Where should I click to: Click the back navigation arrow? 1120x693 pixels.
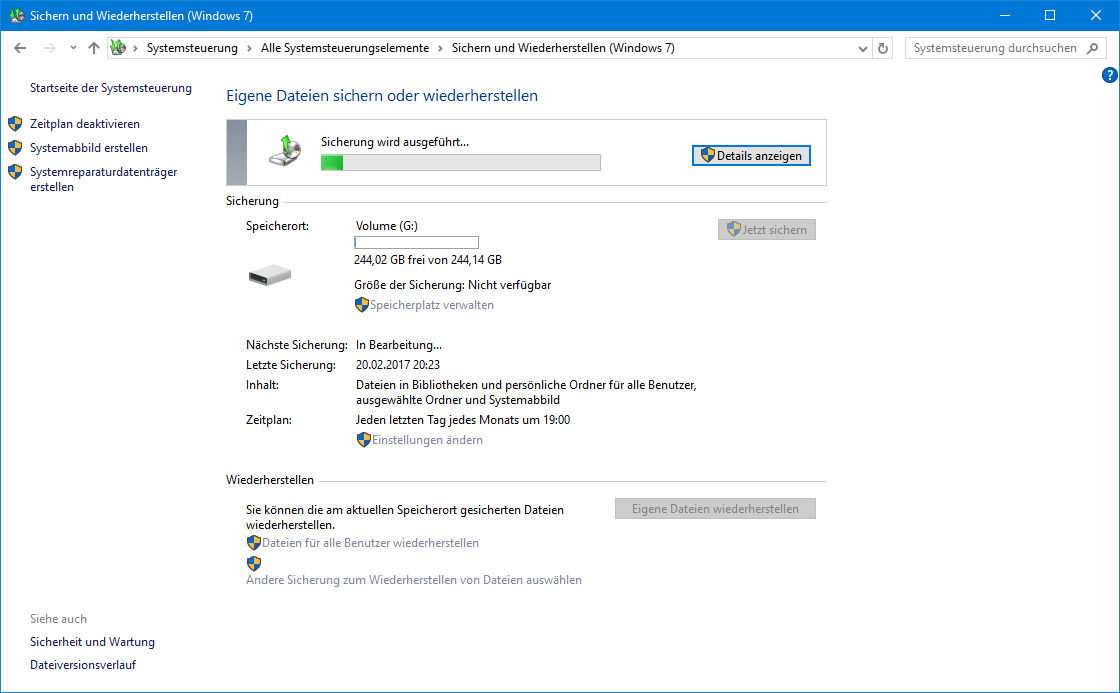pyautogui.click(x=20, y=48)
